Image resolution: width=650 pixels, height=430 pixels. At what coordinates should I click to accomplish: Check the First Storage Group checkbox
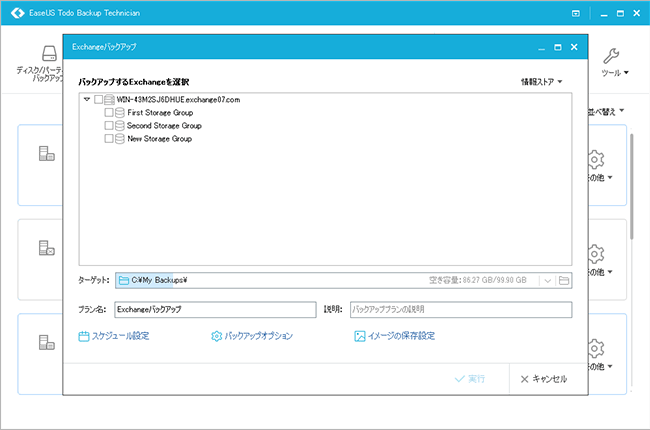coord(109,112)
